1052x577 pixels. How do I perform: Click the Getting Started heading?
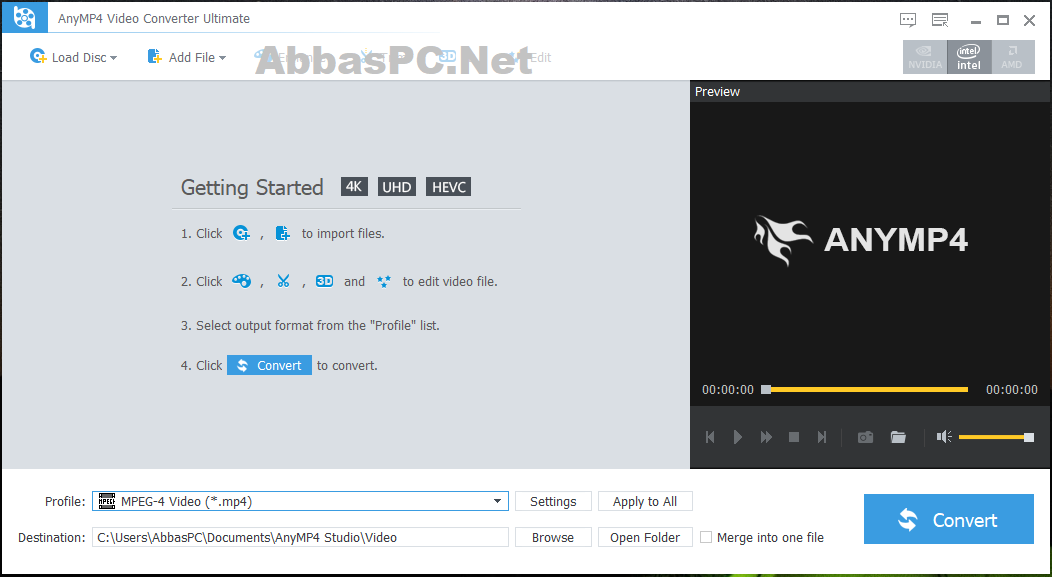252,187
